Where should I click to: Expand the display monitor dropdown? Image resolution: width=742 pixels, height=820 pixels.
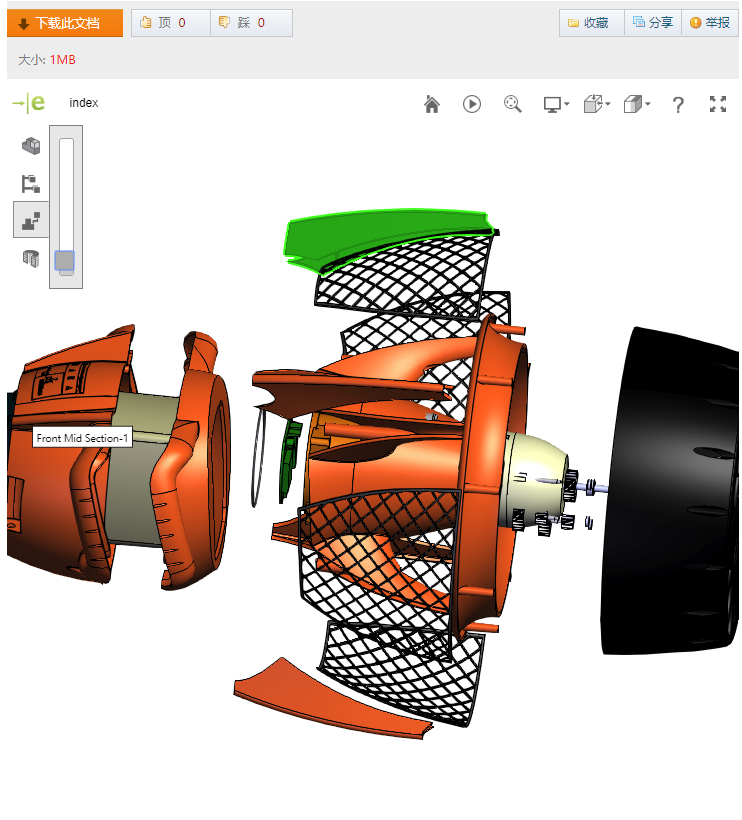coord(555,104)
